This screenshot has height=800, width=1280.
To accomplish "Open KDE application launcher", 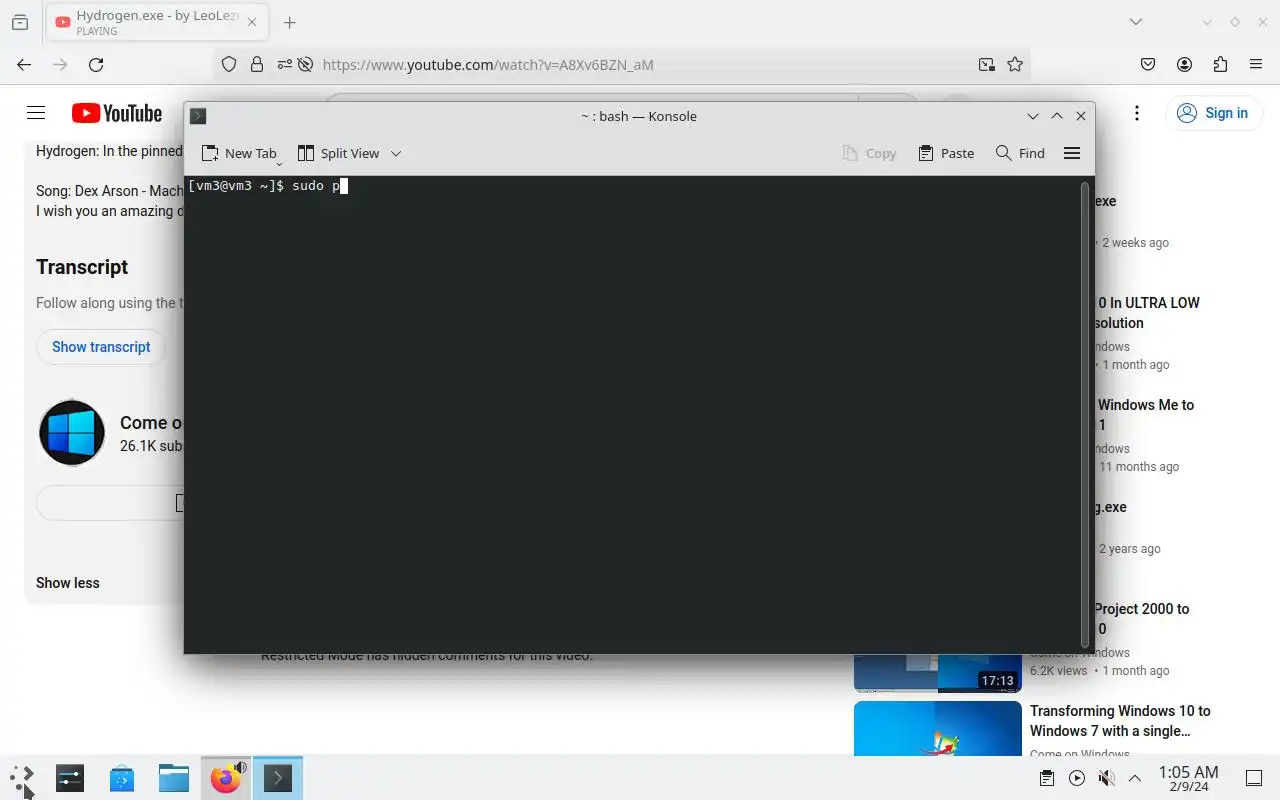I will tap(22, 778).
